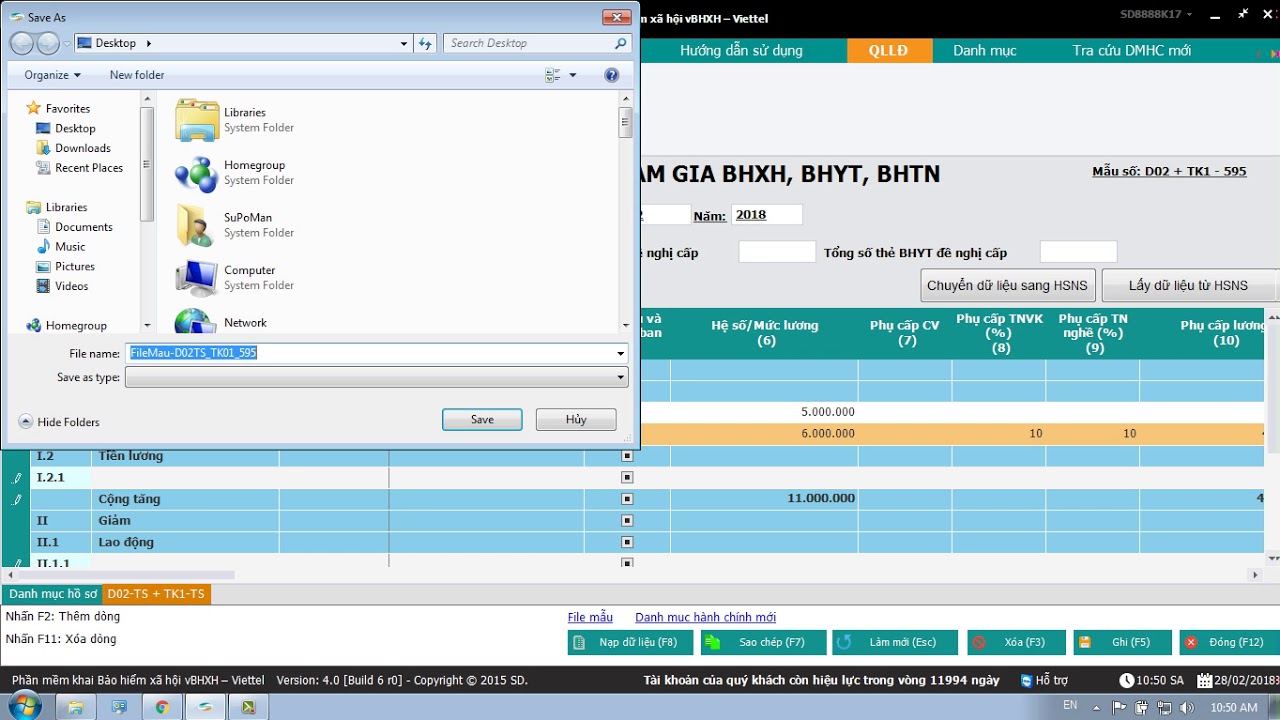This screenshot has height=720, width=1280.
Task: Click the Chrome icon in taskbar
Action: (162, 707)
